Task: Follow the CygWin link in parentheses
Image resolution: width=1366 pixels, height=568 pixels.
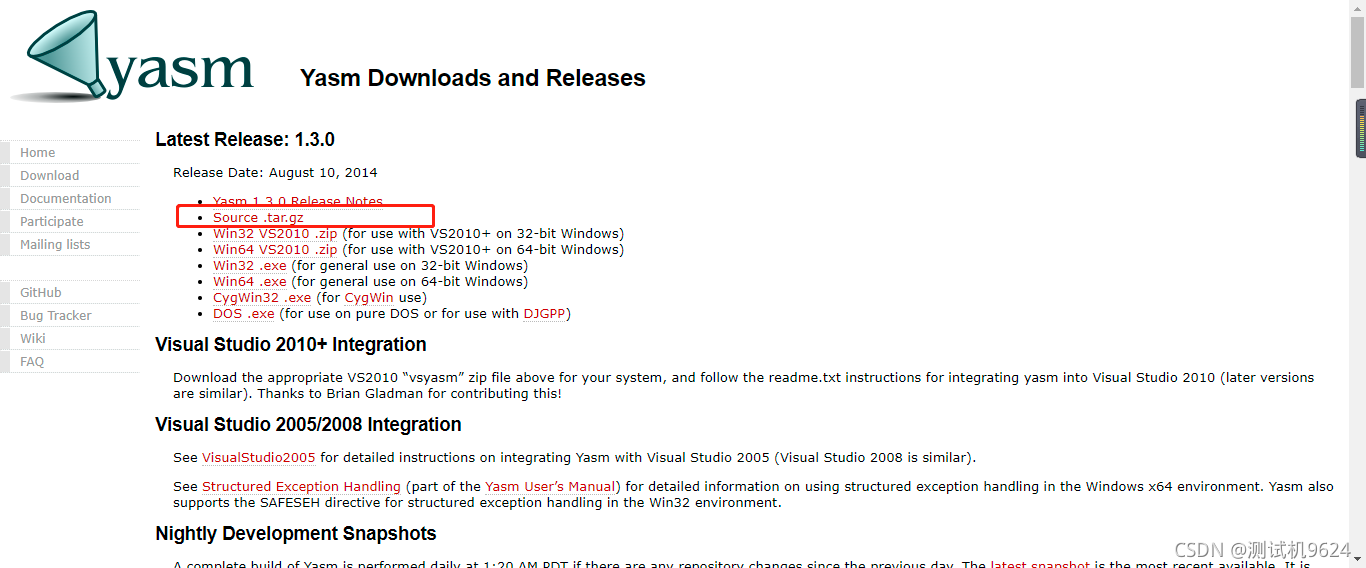Action: tap(369, 298)
